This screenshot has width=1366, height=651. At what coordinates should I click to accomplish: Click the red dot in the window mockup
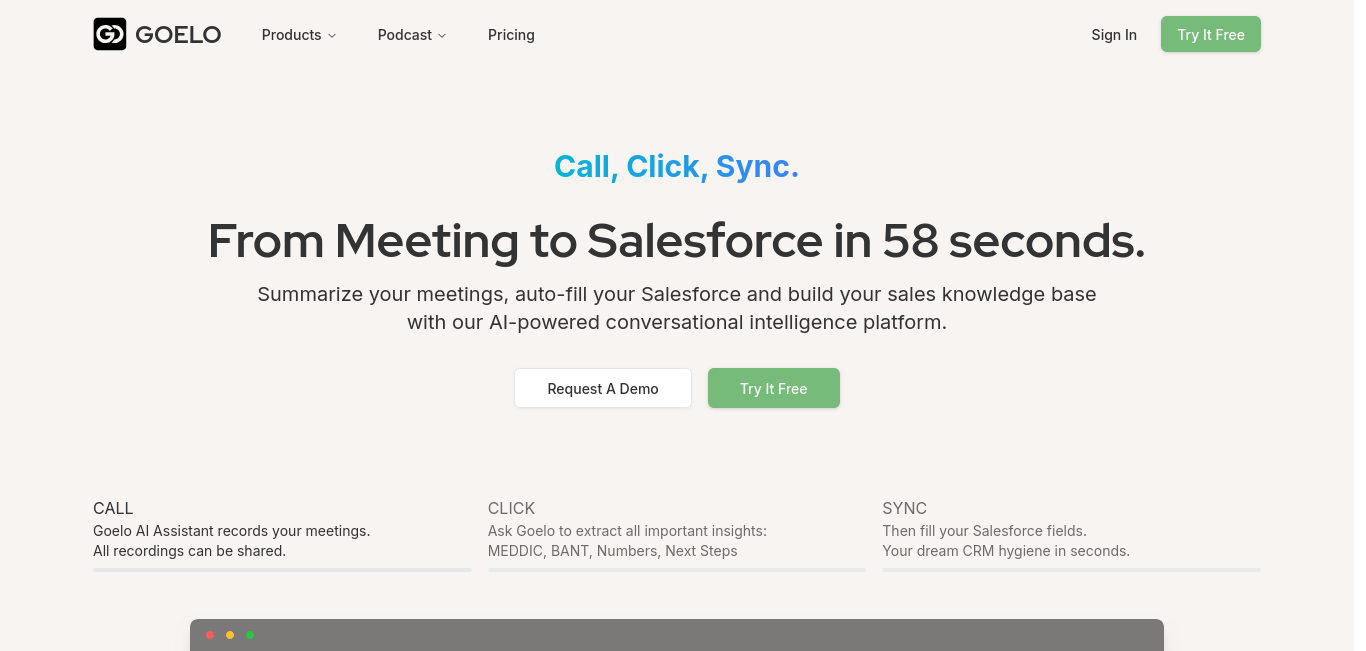pyautogui.click(x=210, y=635)
